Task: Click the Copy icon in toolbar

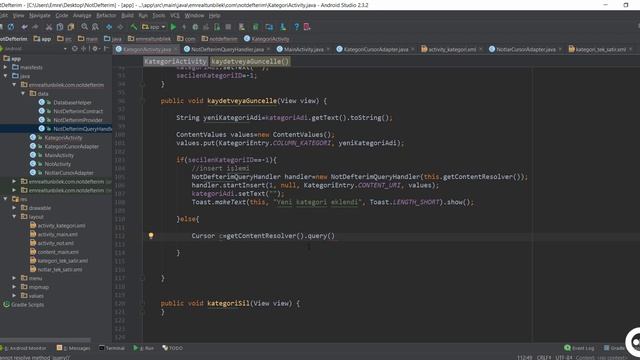Action: coord(60,27)
